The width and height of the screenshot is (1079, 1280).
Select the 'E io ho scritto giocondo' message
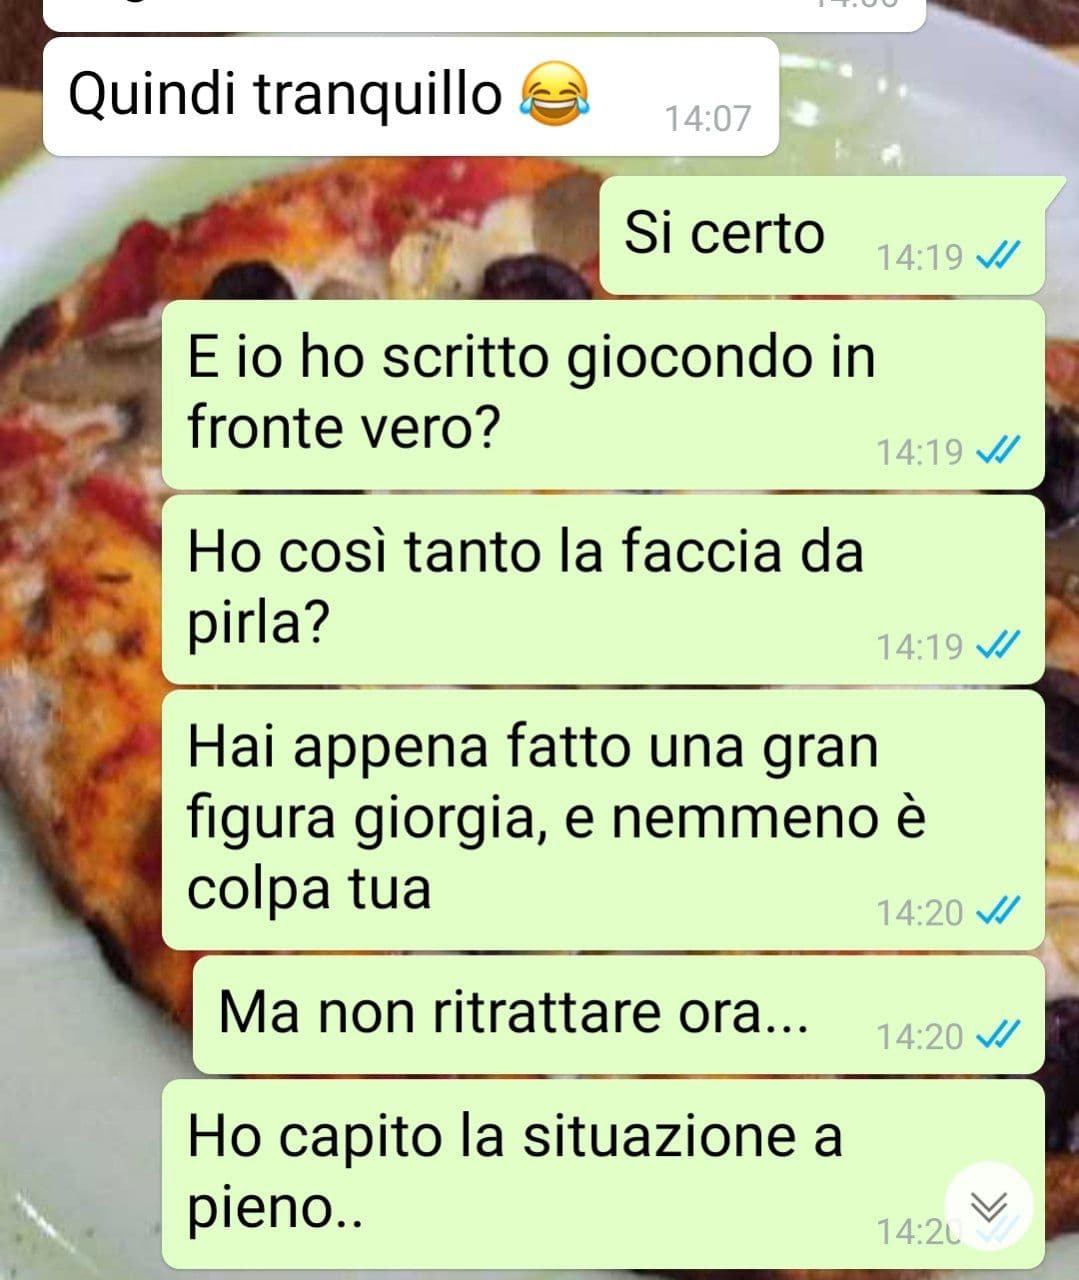coord(603,395)
